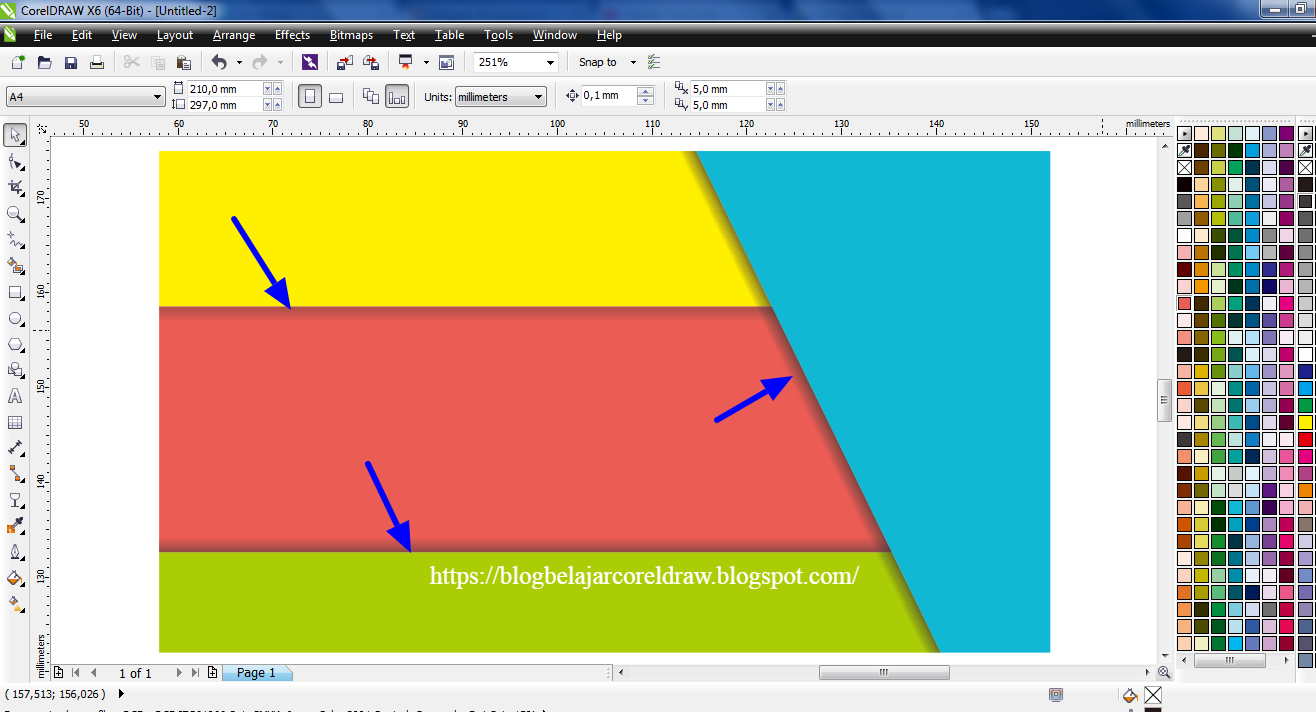Select the Pick tool
This screenshot has height=712, width=1316.
click(14, 134)
